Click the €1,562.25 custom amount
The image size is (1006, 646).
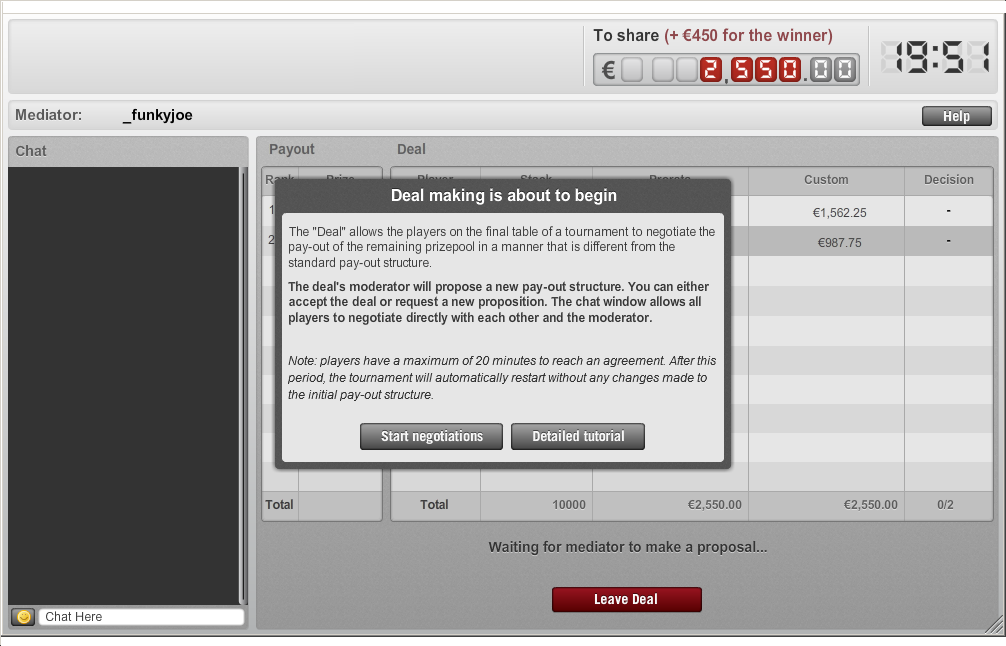click(x=839, y=212)
